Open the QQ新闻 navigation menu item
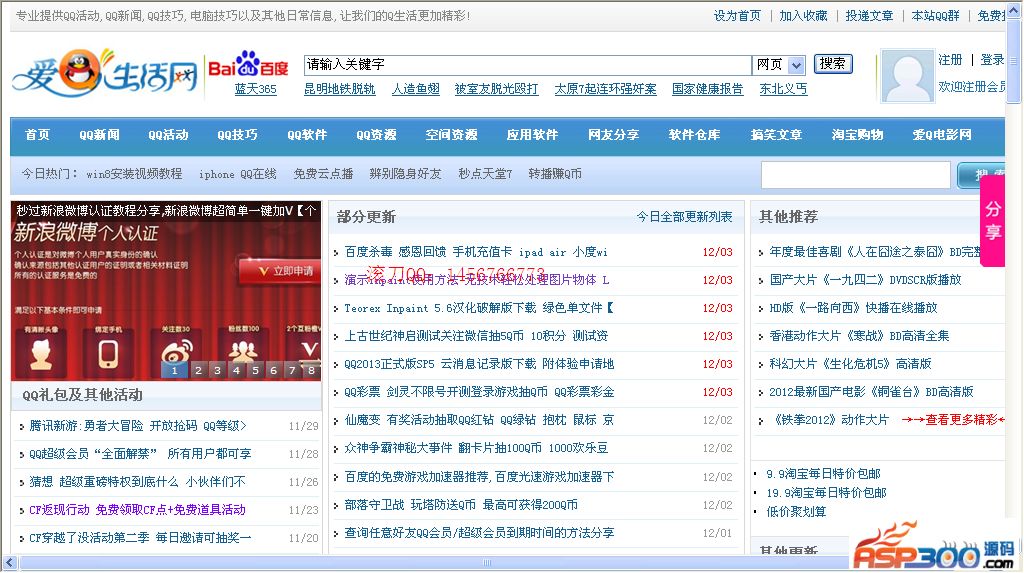 pos(99,135)
